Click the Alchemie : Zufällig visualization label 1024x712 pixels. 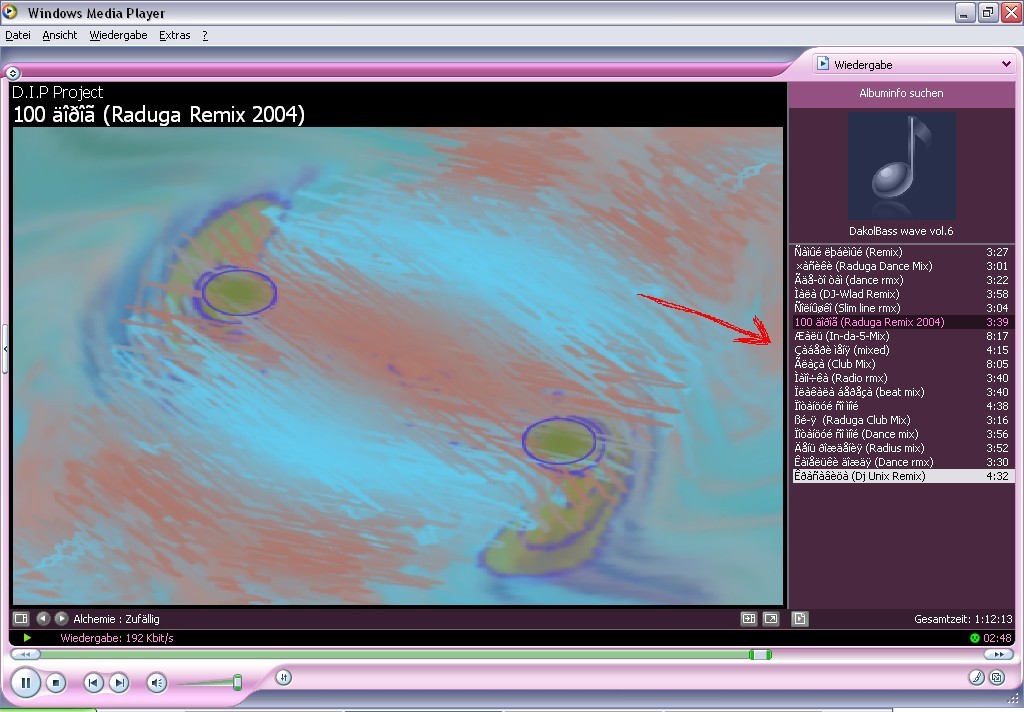point(116,619)
